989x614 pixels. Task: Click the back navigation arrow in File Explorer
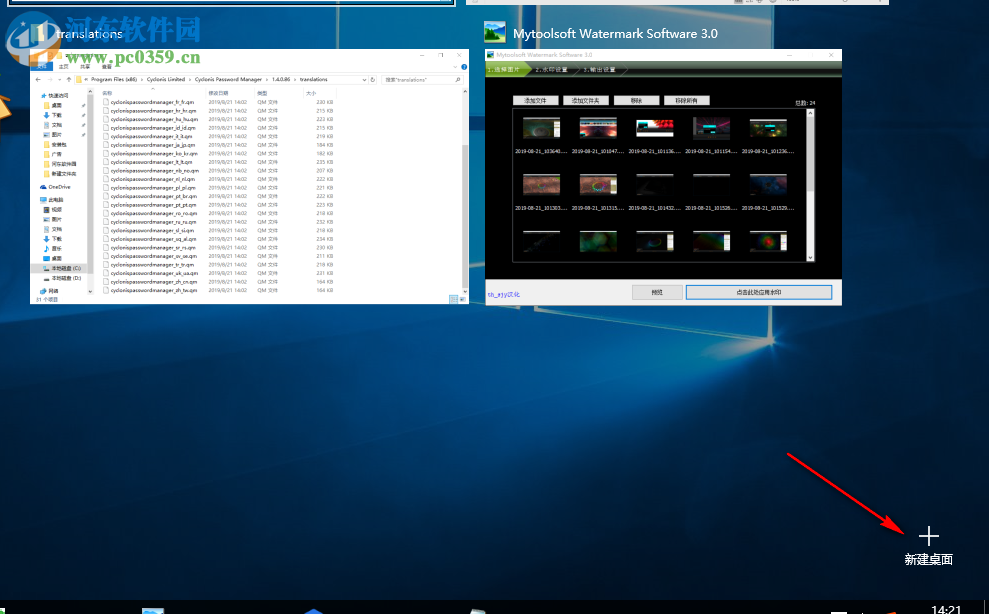[x=38, y=80]
